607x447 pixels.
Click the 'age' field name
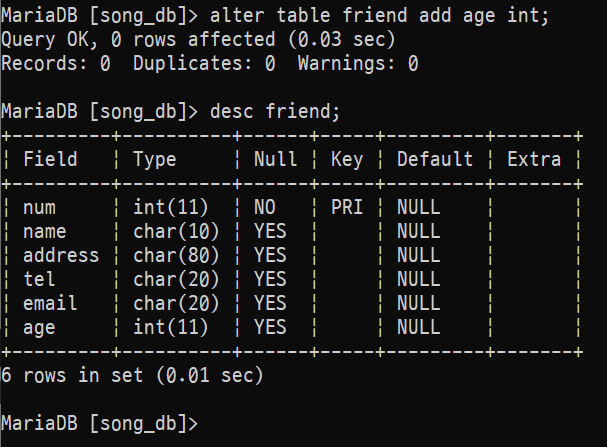[x=39, y=327]
